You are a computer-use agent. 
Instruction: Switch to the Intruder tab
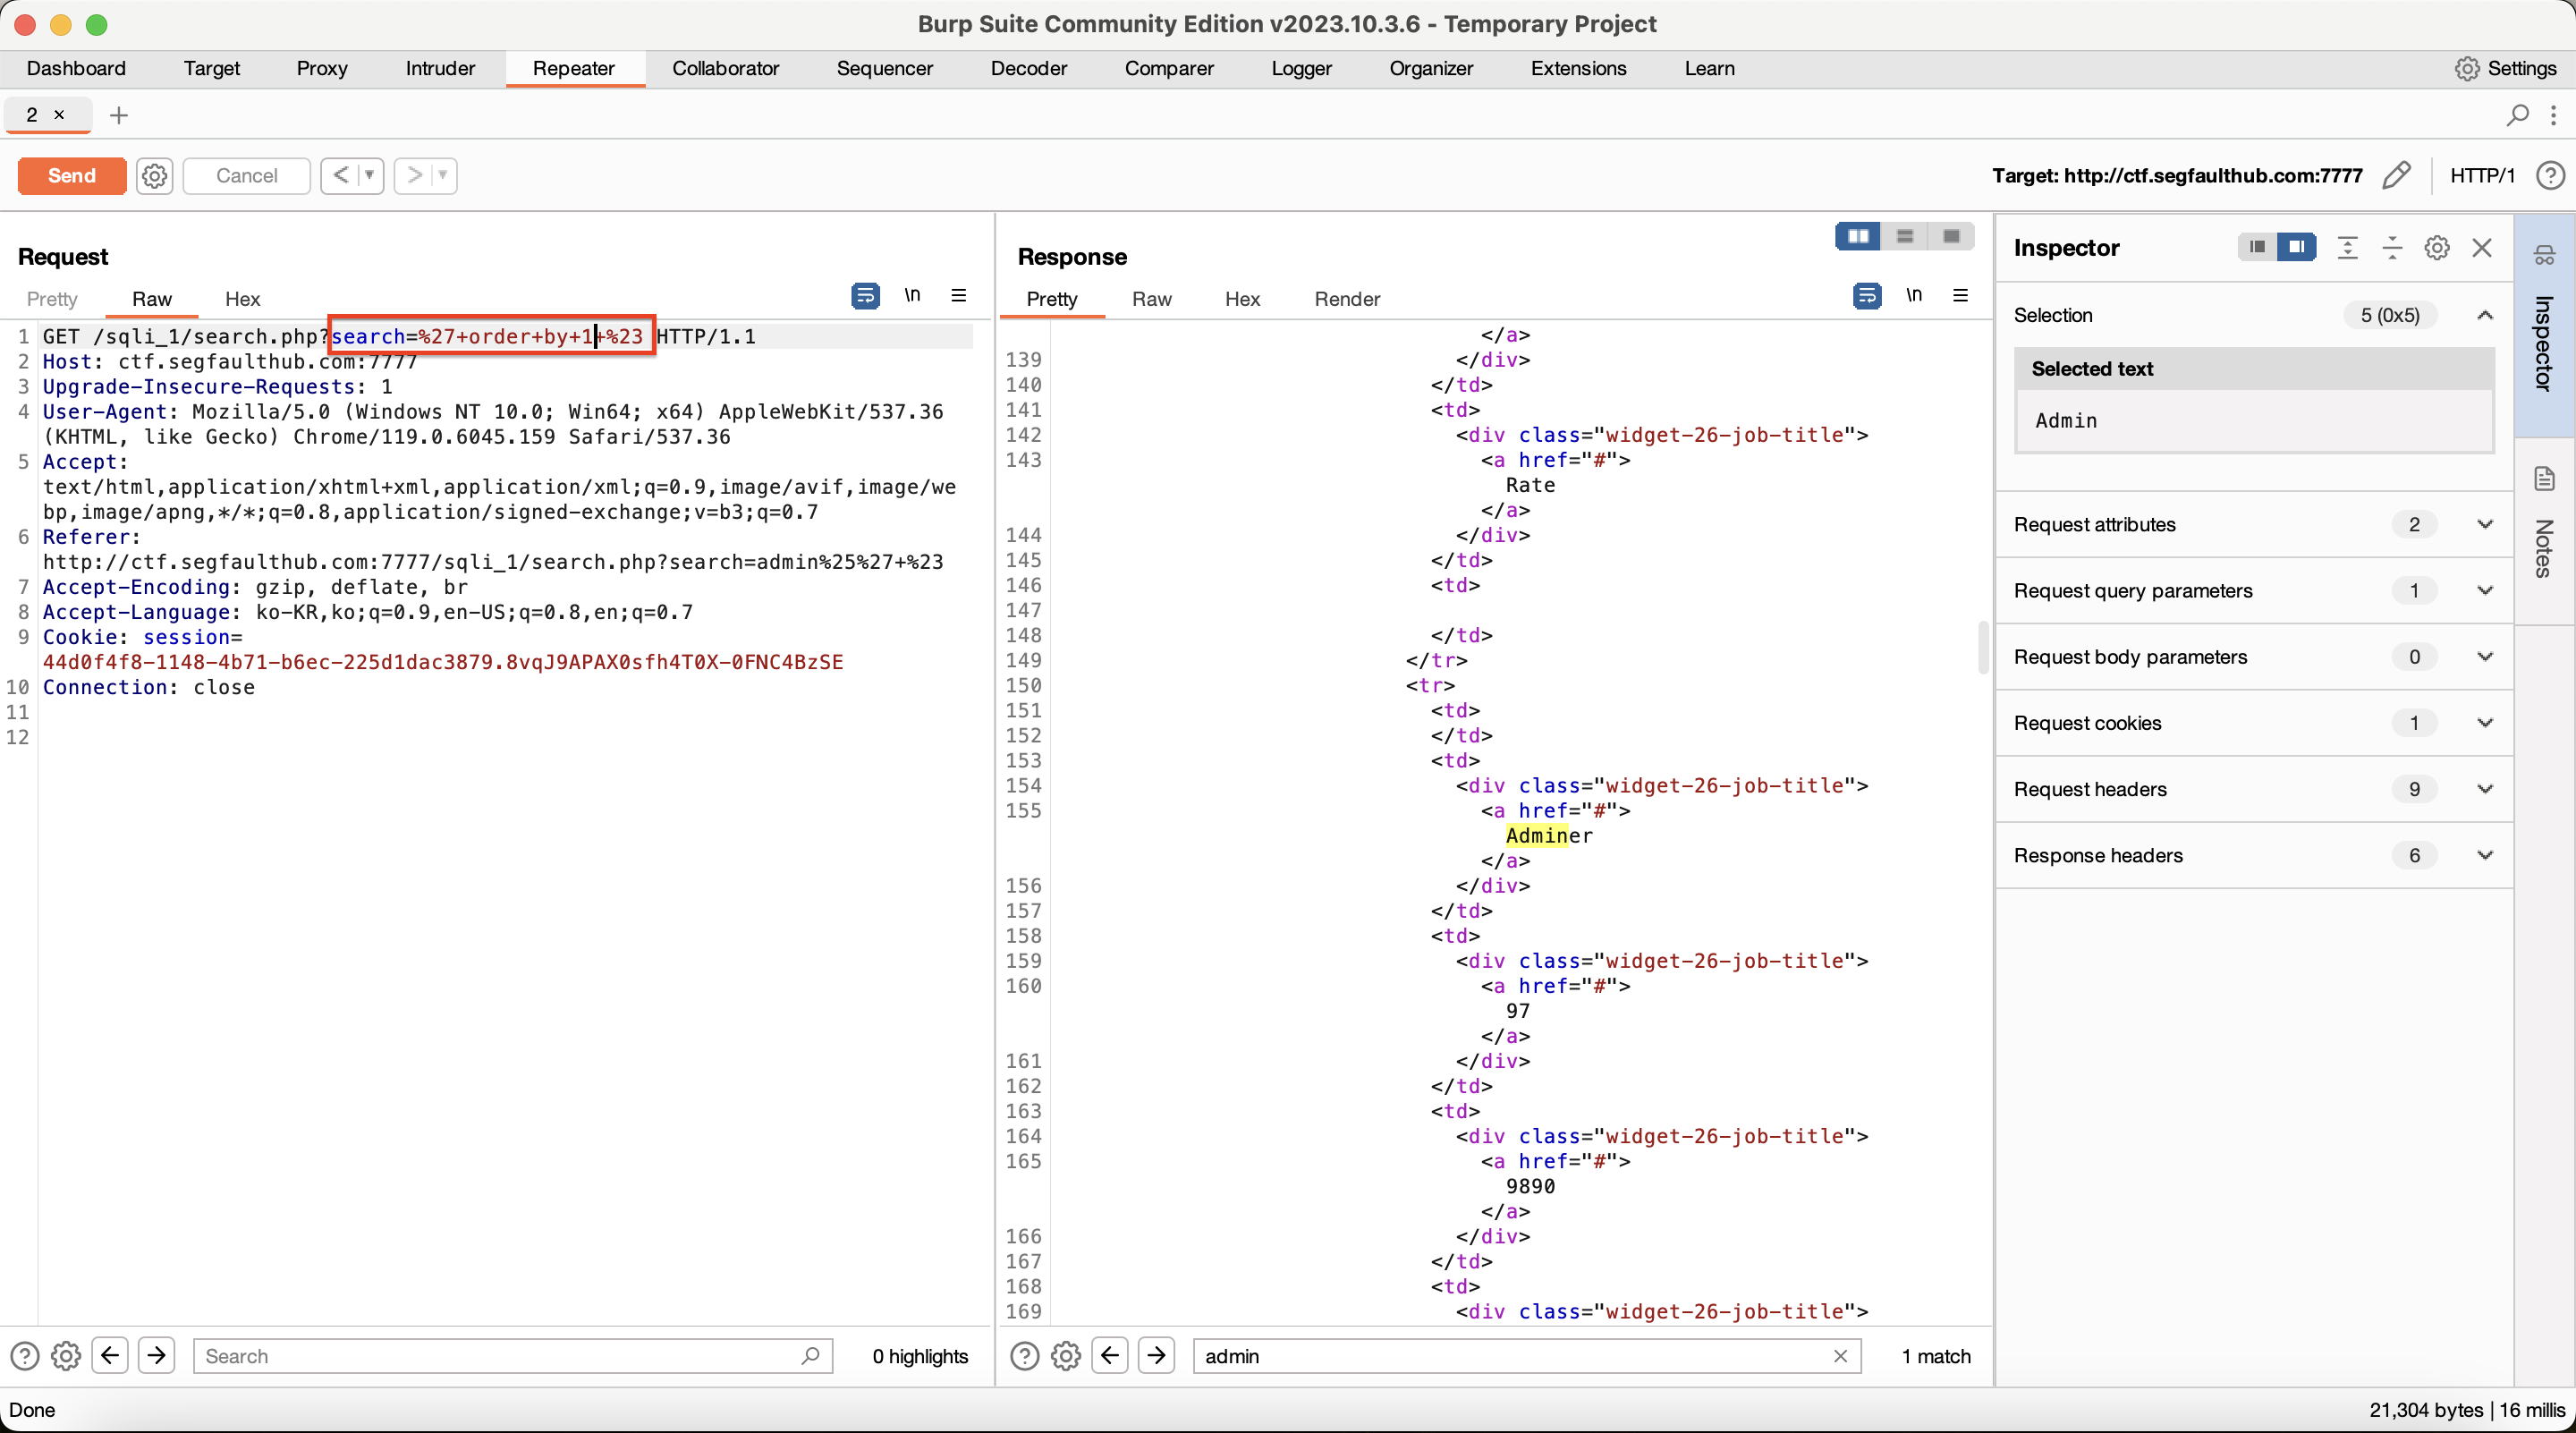tap(440, 68)
